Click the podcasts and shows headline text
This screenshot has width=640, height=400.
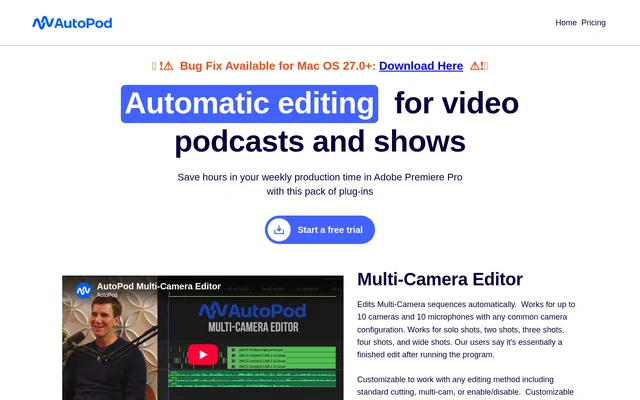pos(320,142)
